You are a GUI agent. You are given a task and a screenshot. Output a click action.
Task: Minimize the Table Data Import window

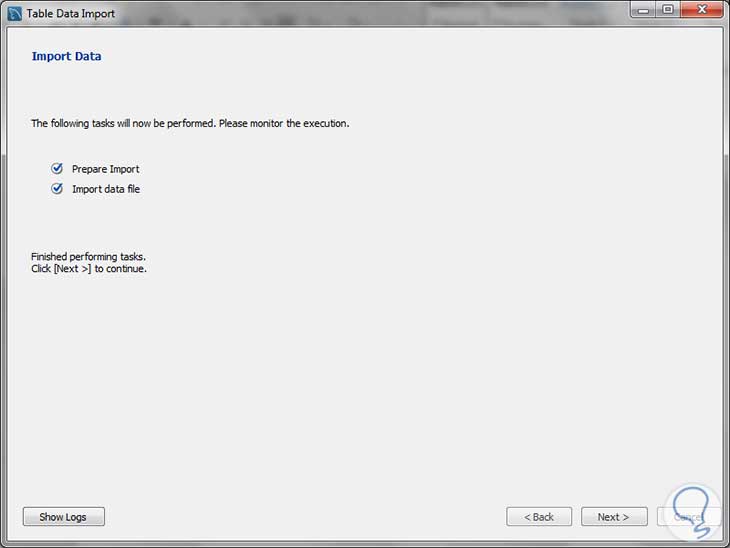pyautogui.click(x=642, y=10)
